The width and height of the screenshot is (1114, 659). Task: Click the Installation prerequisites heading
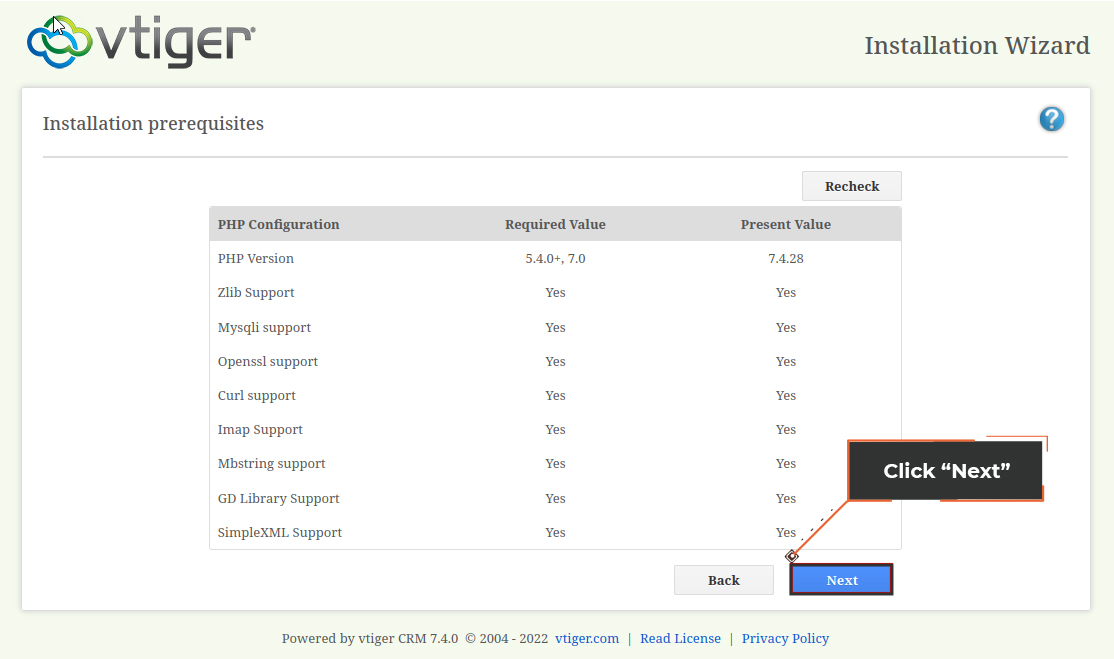coord(153,123)
